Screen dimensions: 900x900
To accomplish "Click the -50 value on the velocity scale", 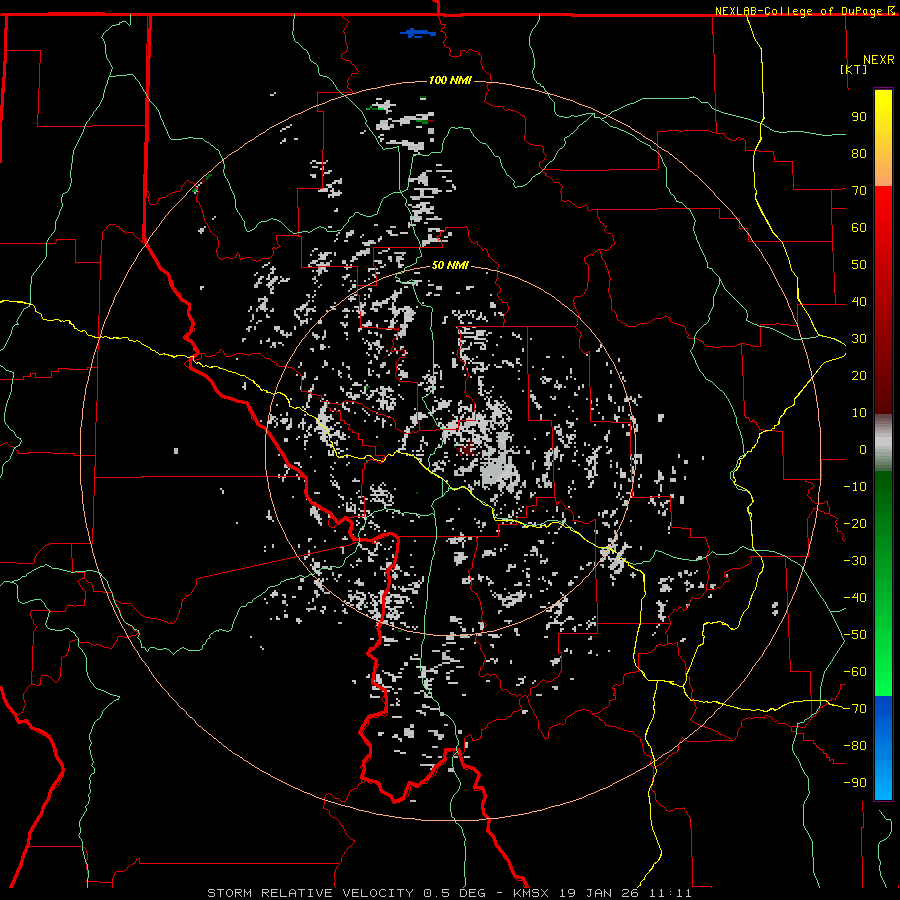I will tap(855, 635).
